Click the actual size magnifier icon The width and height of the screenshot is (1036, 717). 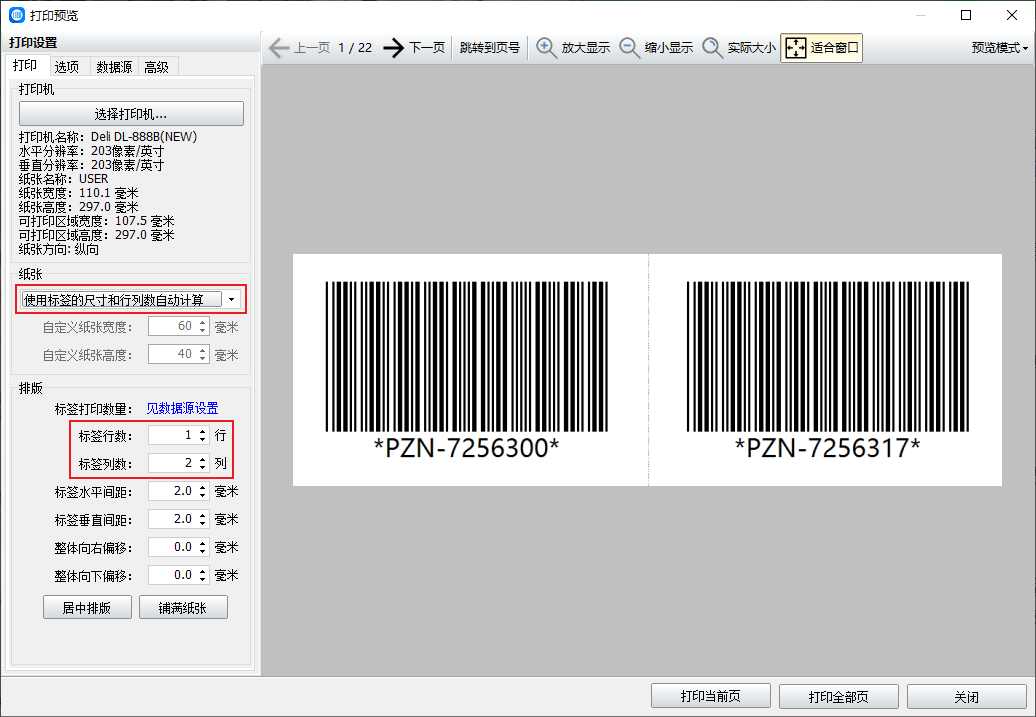[x=712, y=48]
